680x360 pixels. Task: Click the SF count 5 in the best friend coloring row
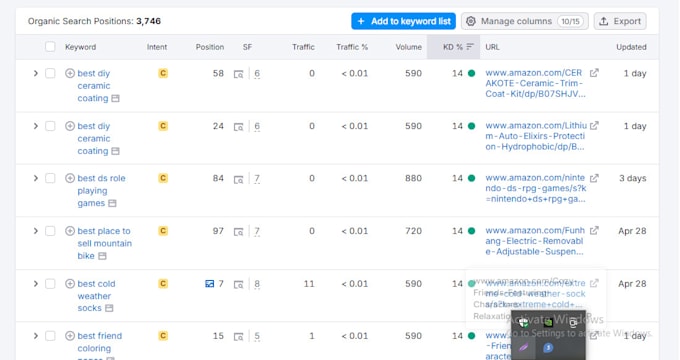pos(257,336)
